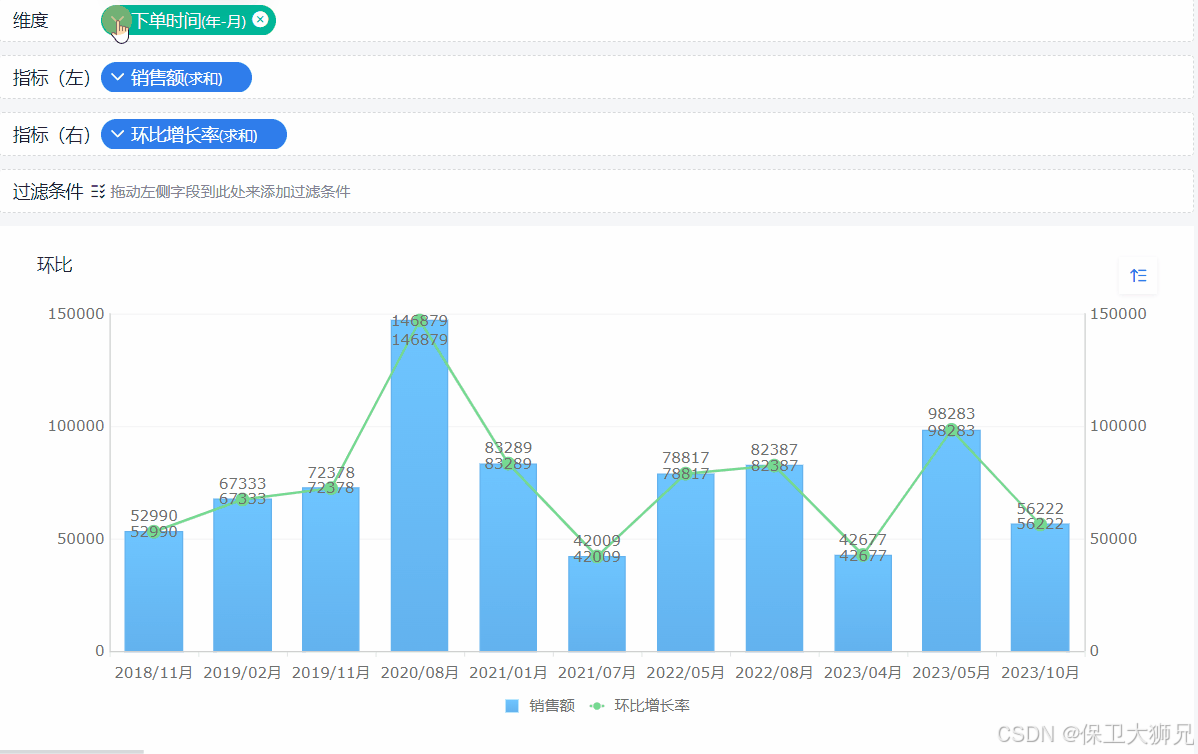
Task: Click the x-axis label 2018/11月
Action: point(154,672)
